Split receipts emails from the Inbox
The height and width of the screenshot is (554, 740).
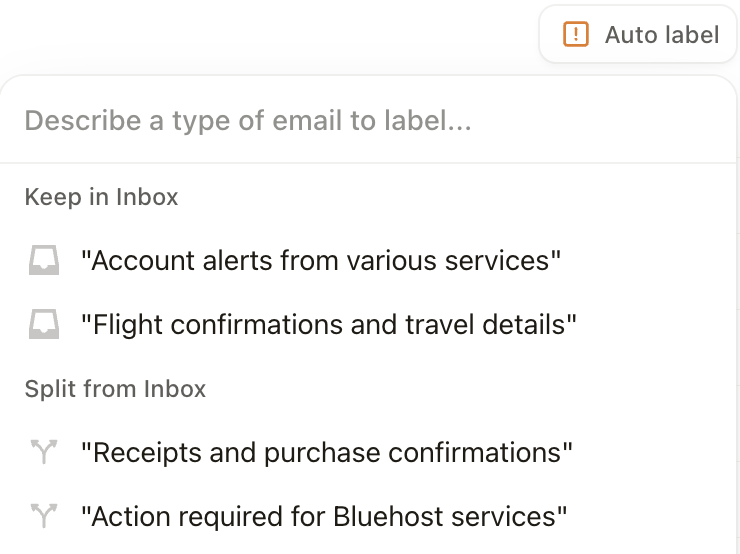click(x=326, y=453)
